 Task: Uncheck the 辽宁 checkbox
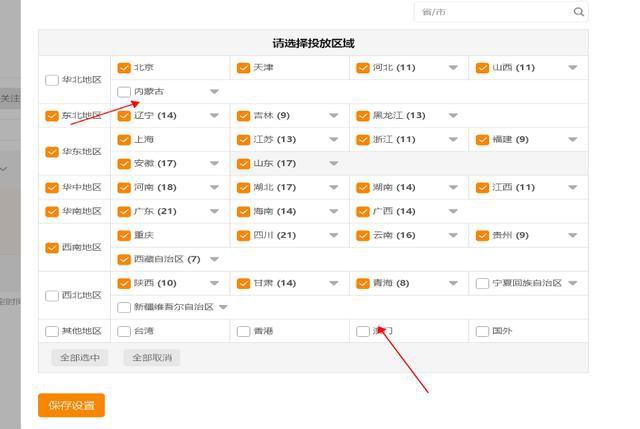(124, 116)
